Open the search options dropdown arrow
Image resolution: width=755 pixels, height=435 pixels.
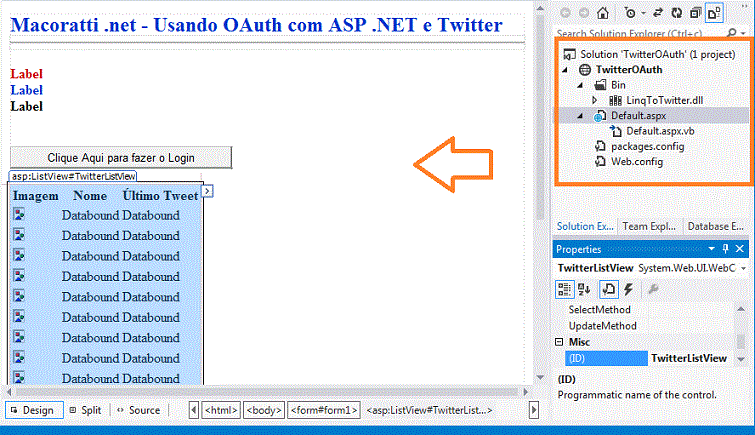click(743, 33)
